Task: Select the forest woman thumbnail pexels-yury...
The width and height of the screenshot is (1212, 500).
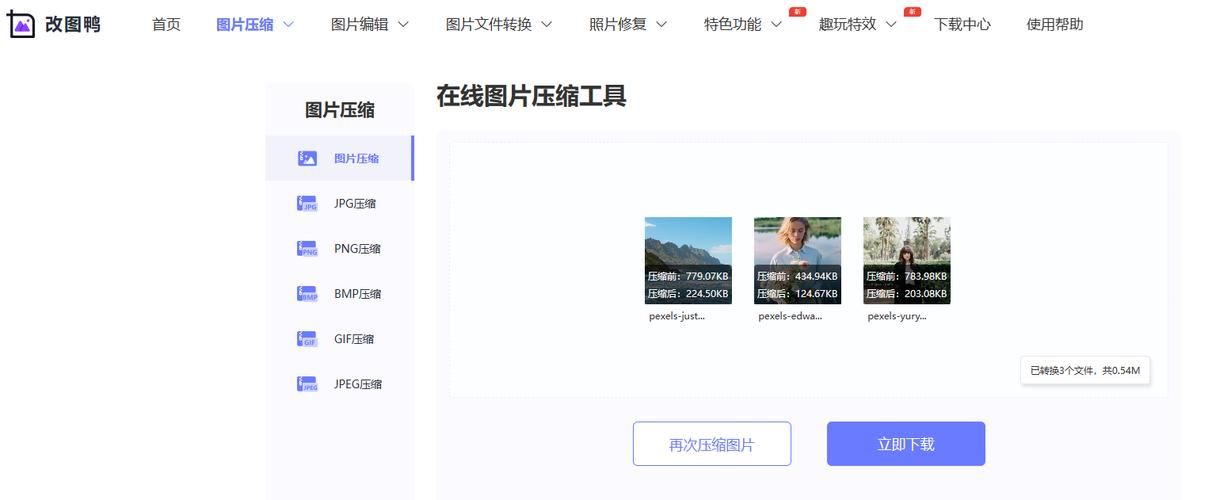Action: click(907, 261)
